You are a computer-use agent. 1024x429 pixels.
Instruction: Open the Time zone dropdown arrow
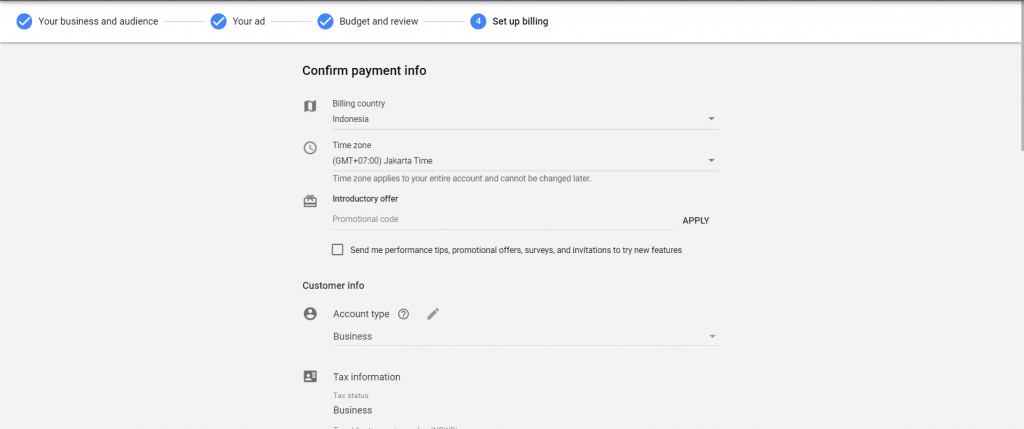711,161
